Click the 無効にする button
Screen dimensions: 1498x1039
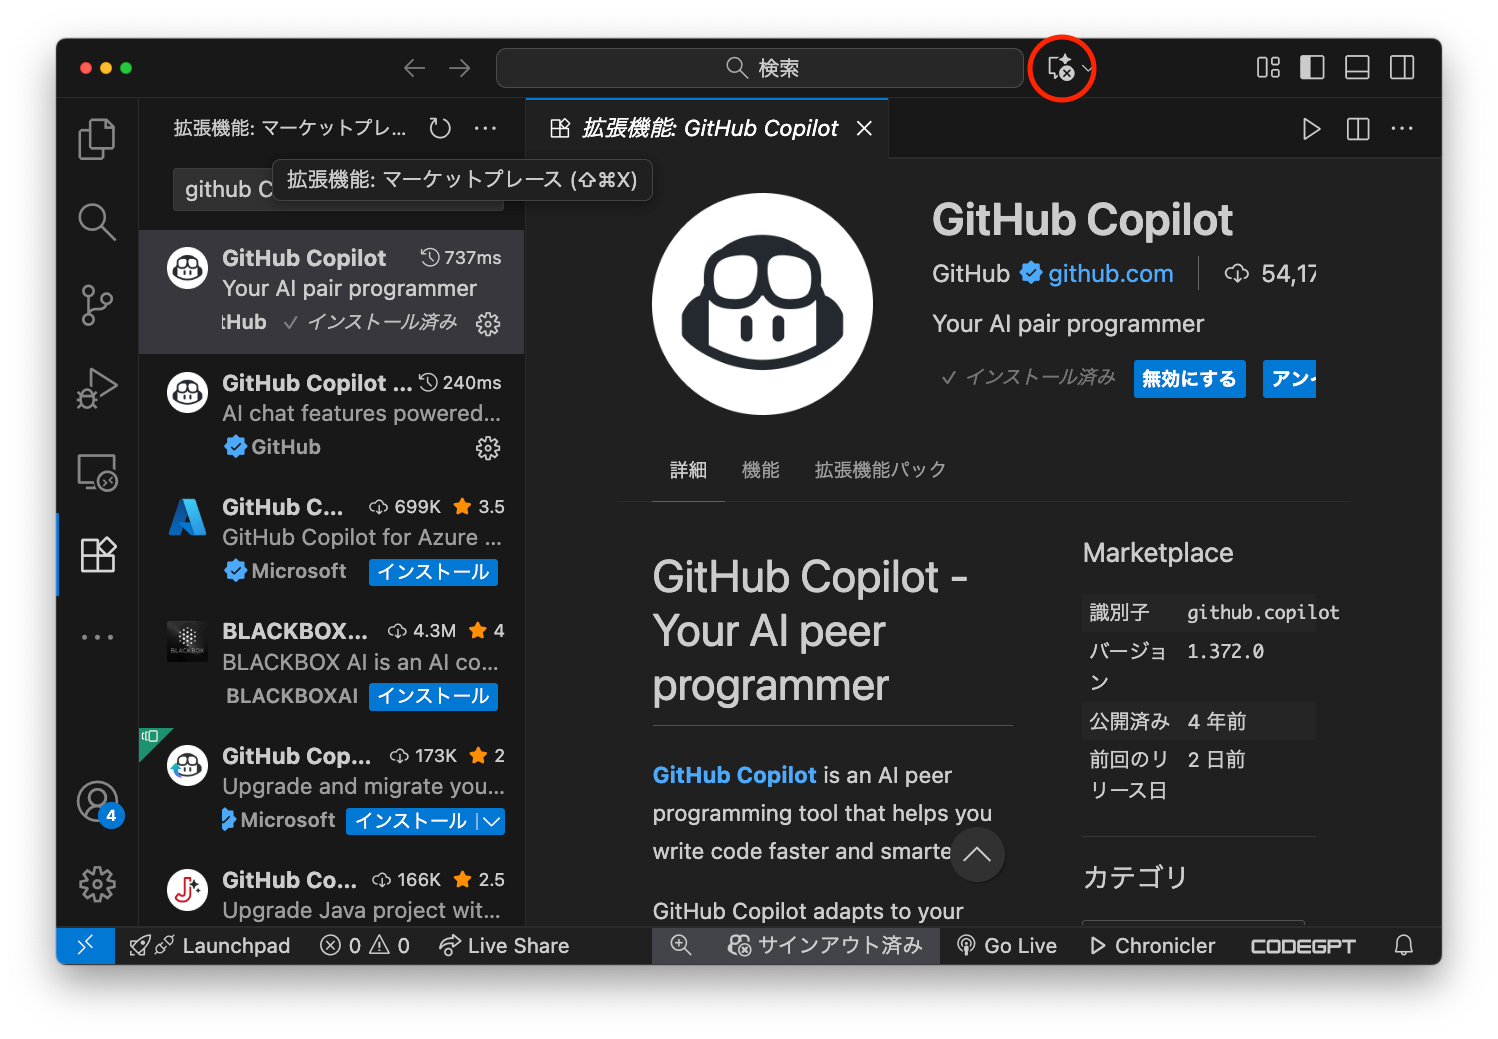[x=1189, y=379]
